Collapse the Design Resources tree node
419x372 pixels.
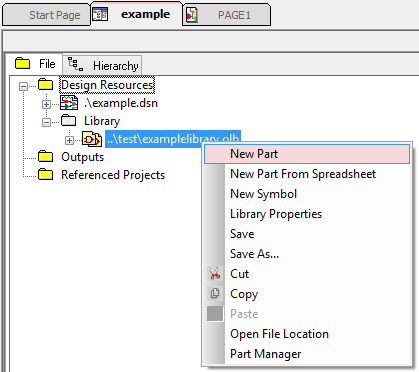click(23, 86)
